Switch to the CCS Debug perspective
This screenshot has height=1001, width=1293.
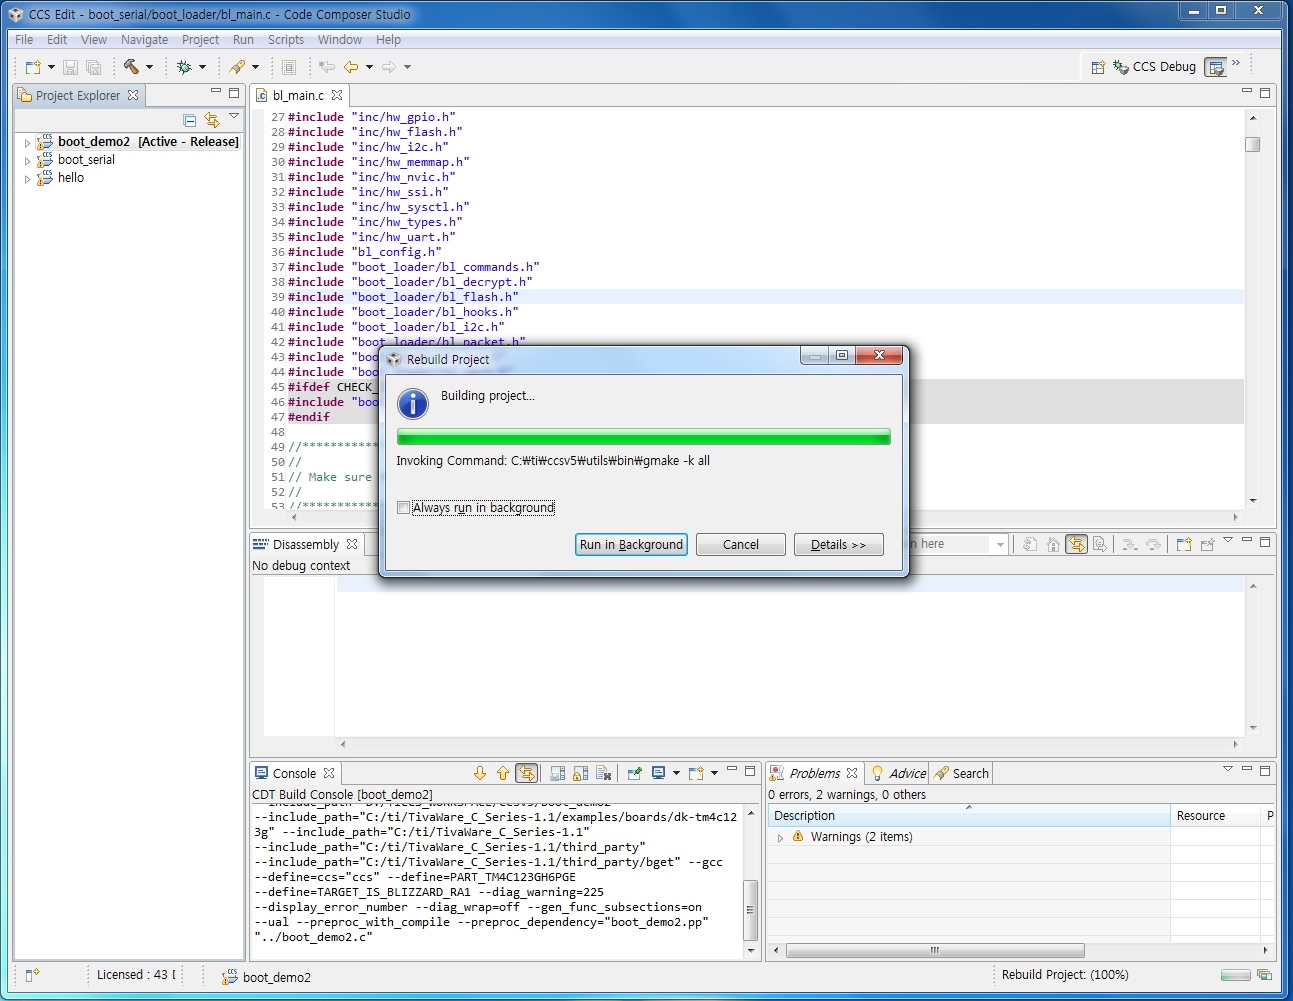1154,67
